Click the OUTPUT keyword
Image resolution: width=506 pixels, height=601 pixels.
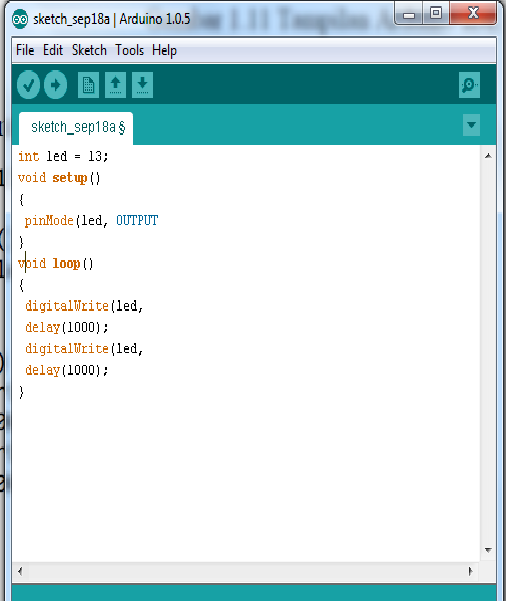click(137, 221)
